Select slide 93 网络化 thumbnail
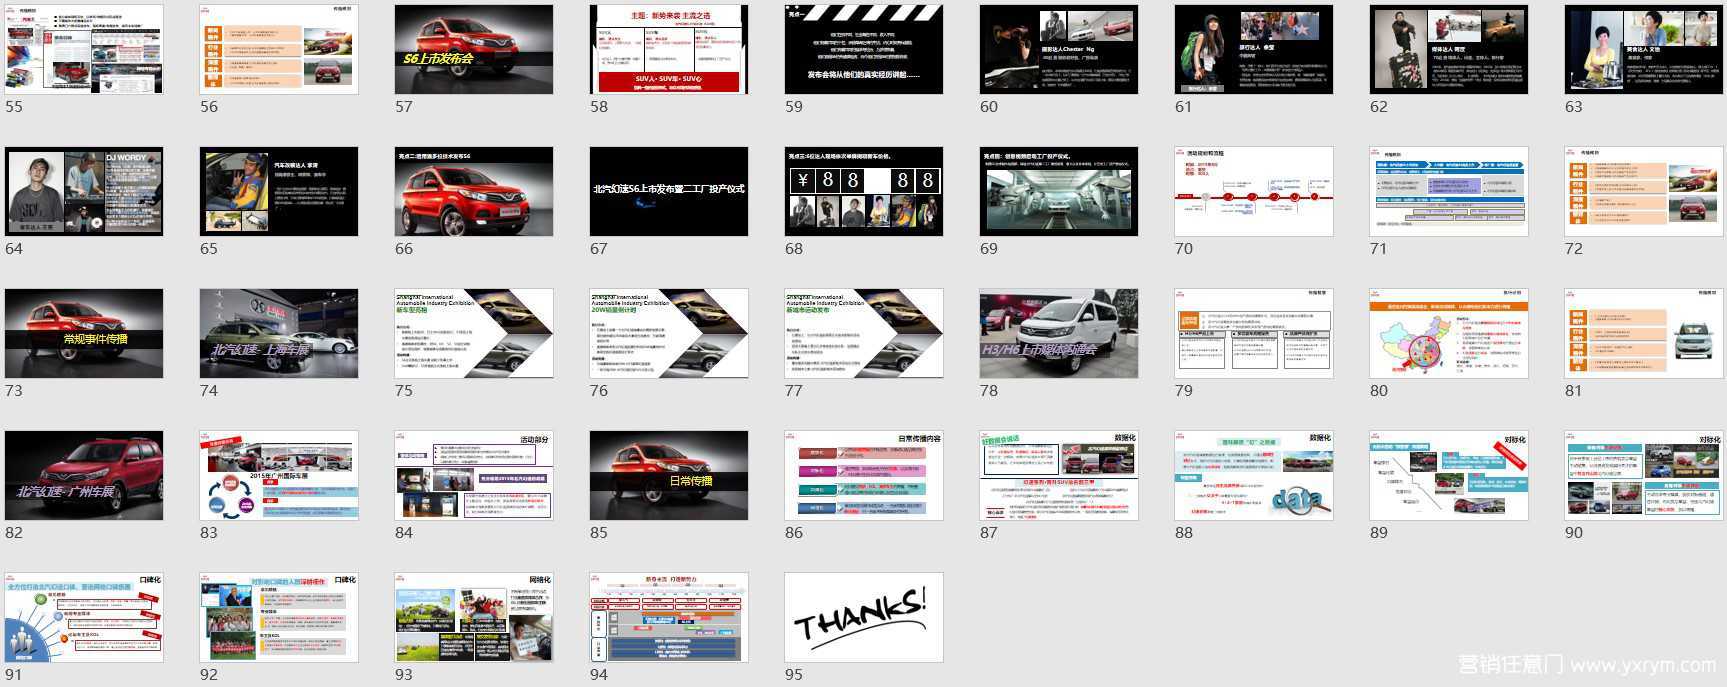The height and width of the screenshot is (687, 1727). tap(474, 617)
